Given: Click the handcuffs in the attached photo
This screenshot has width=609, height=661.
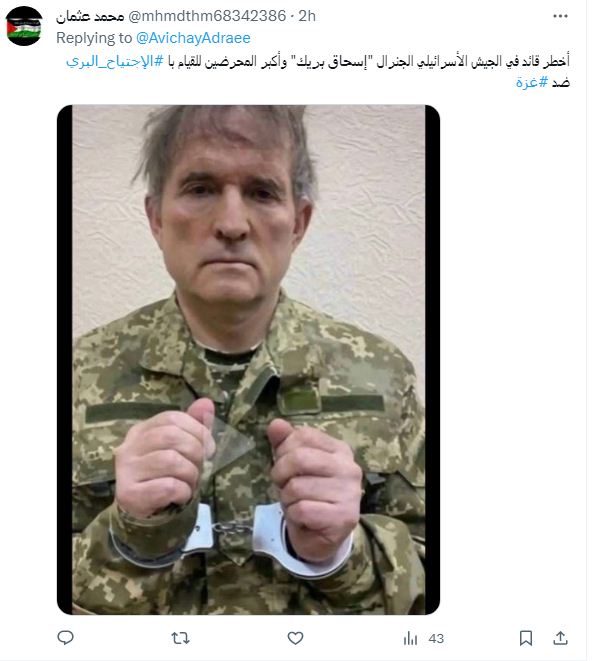Looking at the screenshot, I should [x=231, y=537].
